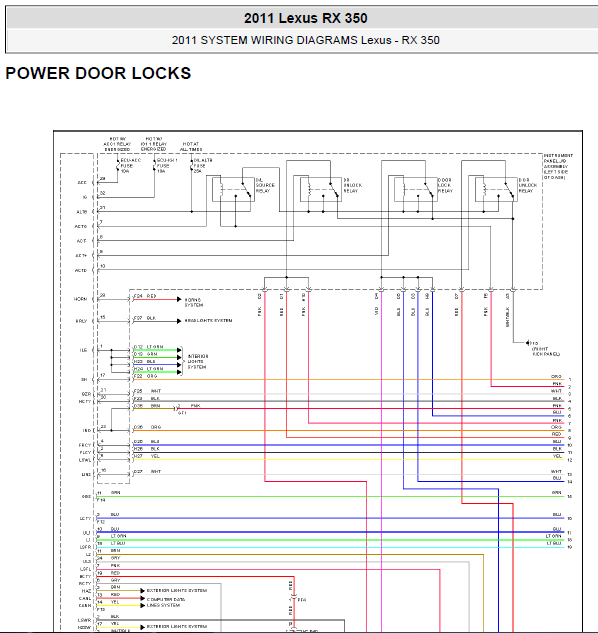Click the ACT+ terminal label
598x633 pixels.
pos(81,256)
